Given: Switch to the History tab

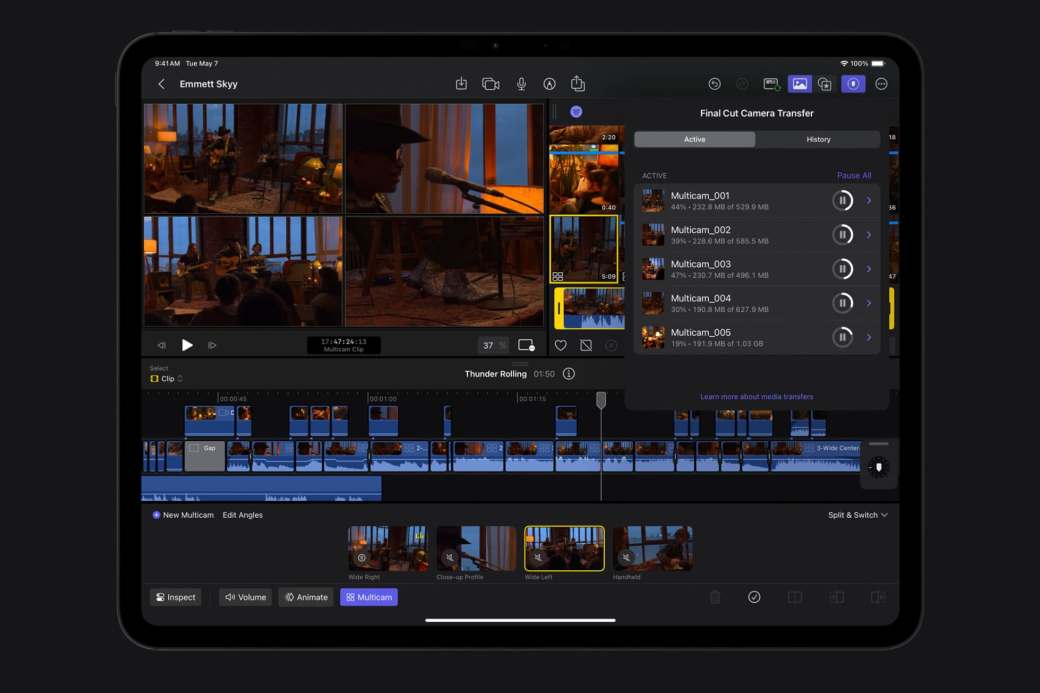Looking at the screenshot, I should point(818,139).
